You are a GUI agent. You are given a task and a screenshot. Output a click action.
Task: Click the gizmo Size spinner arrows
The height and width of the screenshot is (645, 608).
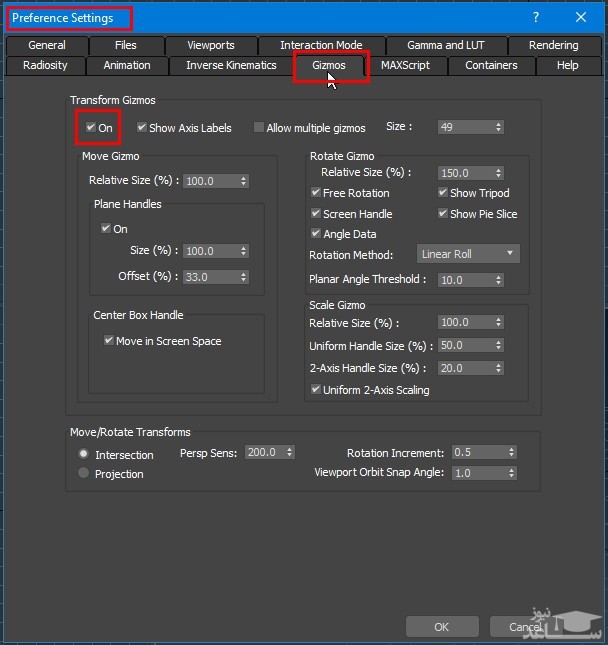(498, 128)
